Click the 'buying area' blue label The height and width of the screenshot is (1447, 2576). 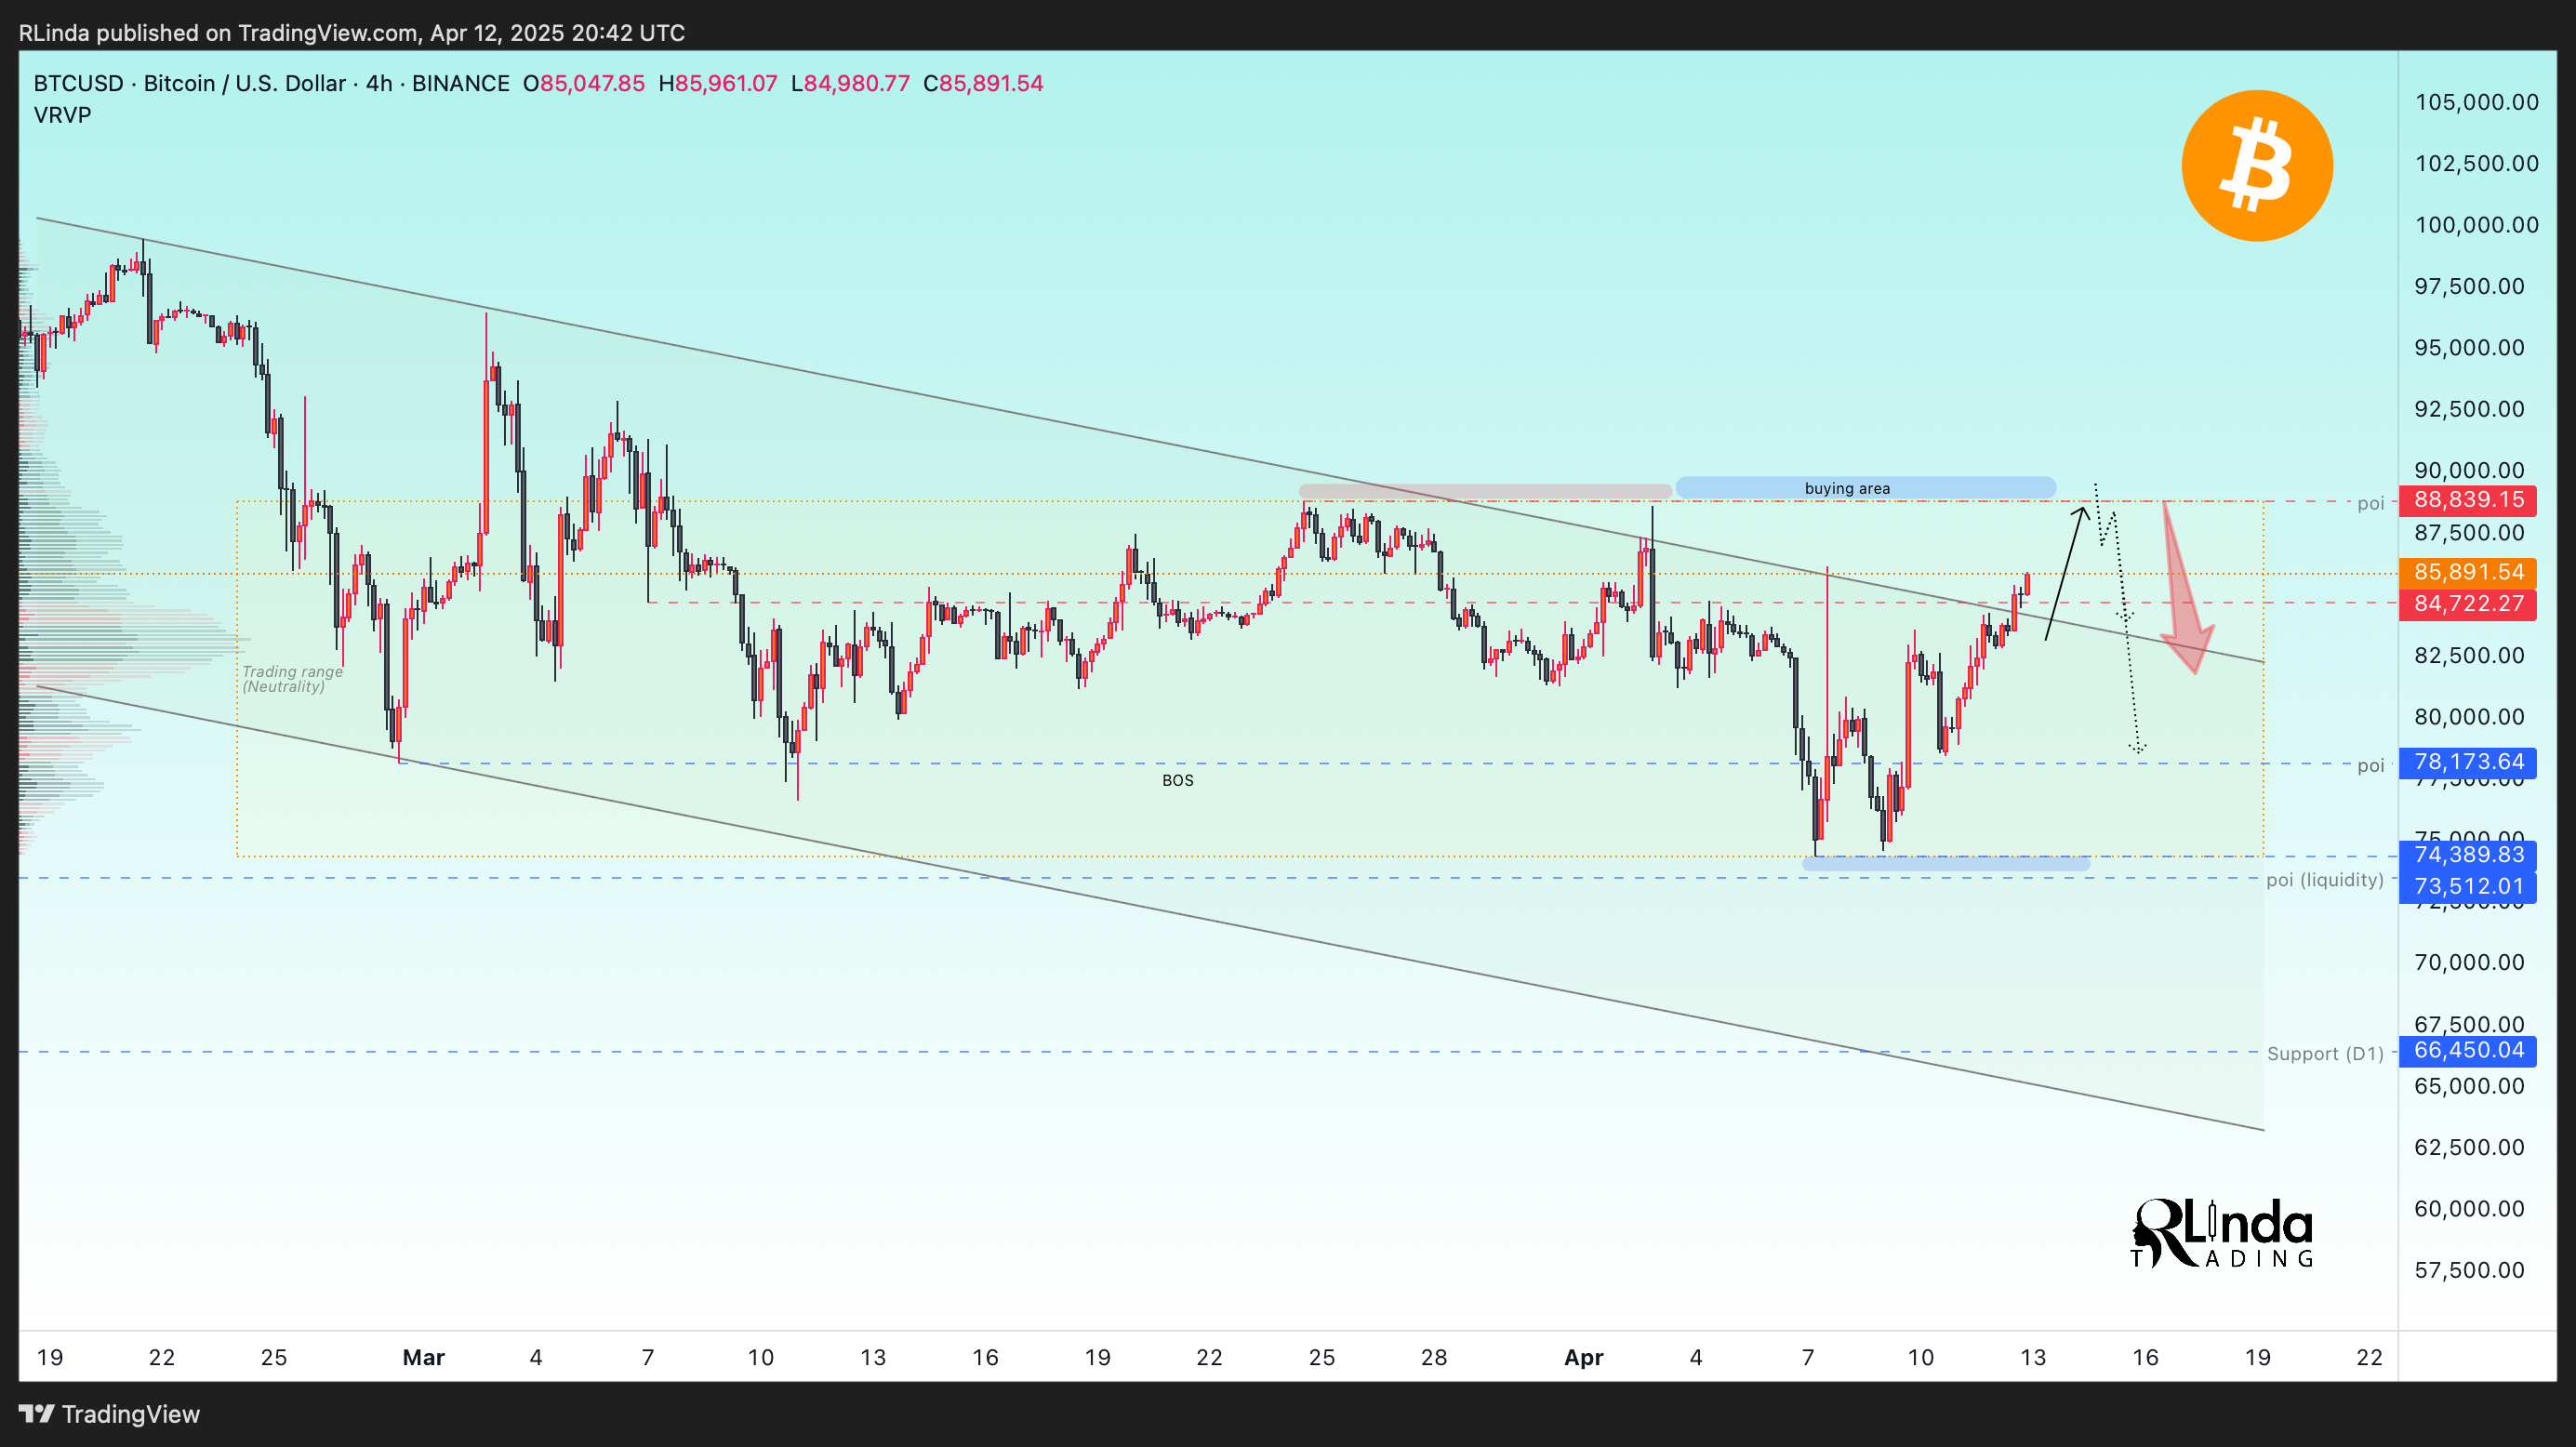1865,488
